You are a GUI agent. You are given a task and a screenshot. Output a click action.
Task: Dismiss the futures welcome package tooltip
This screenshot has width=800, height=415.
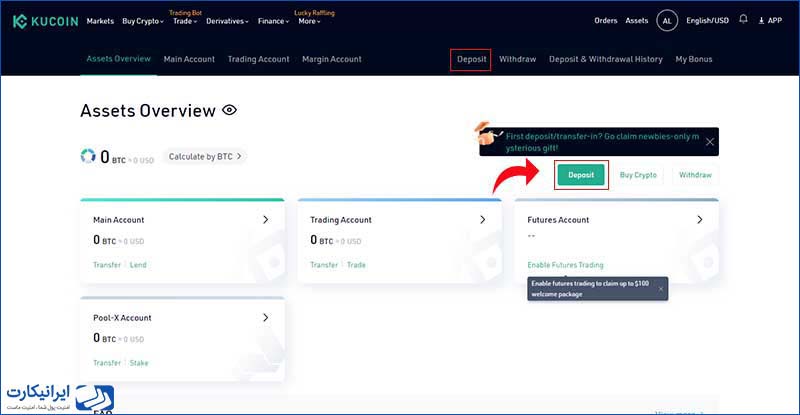coord(661,289)
